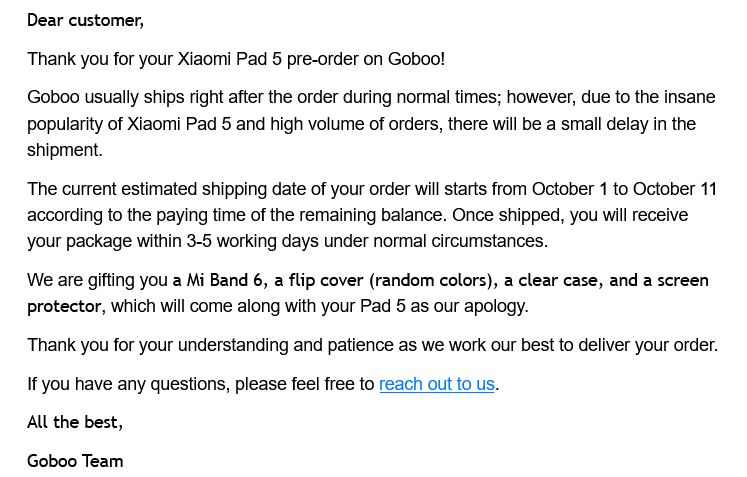Click the "Goboo Team" signature
This screenshot has width=747, height=477.
[x=75, y=461]
